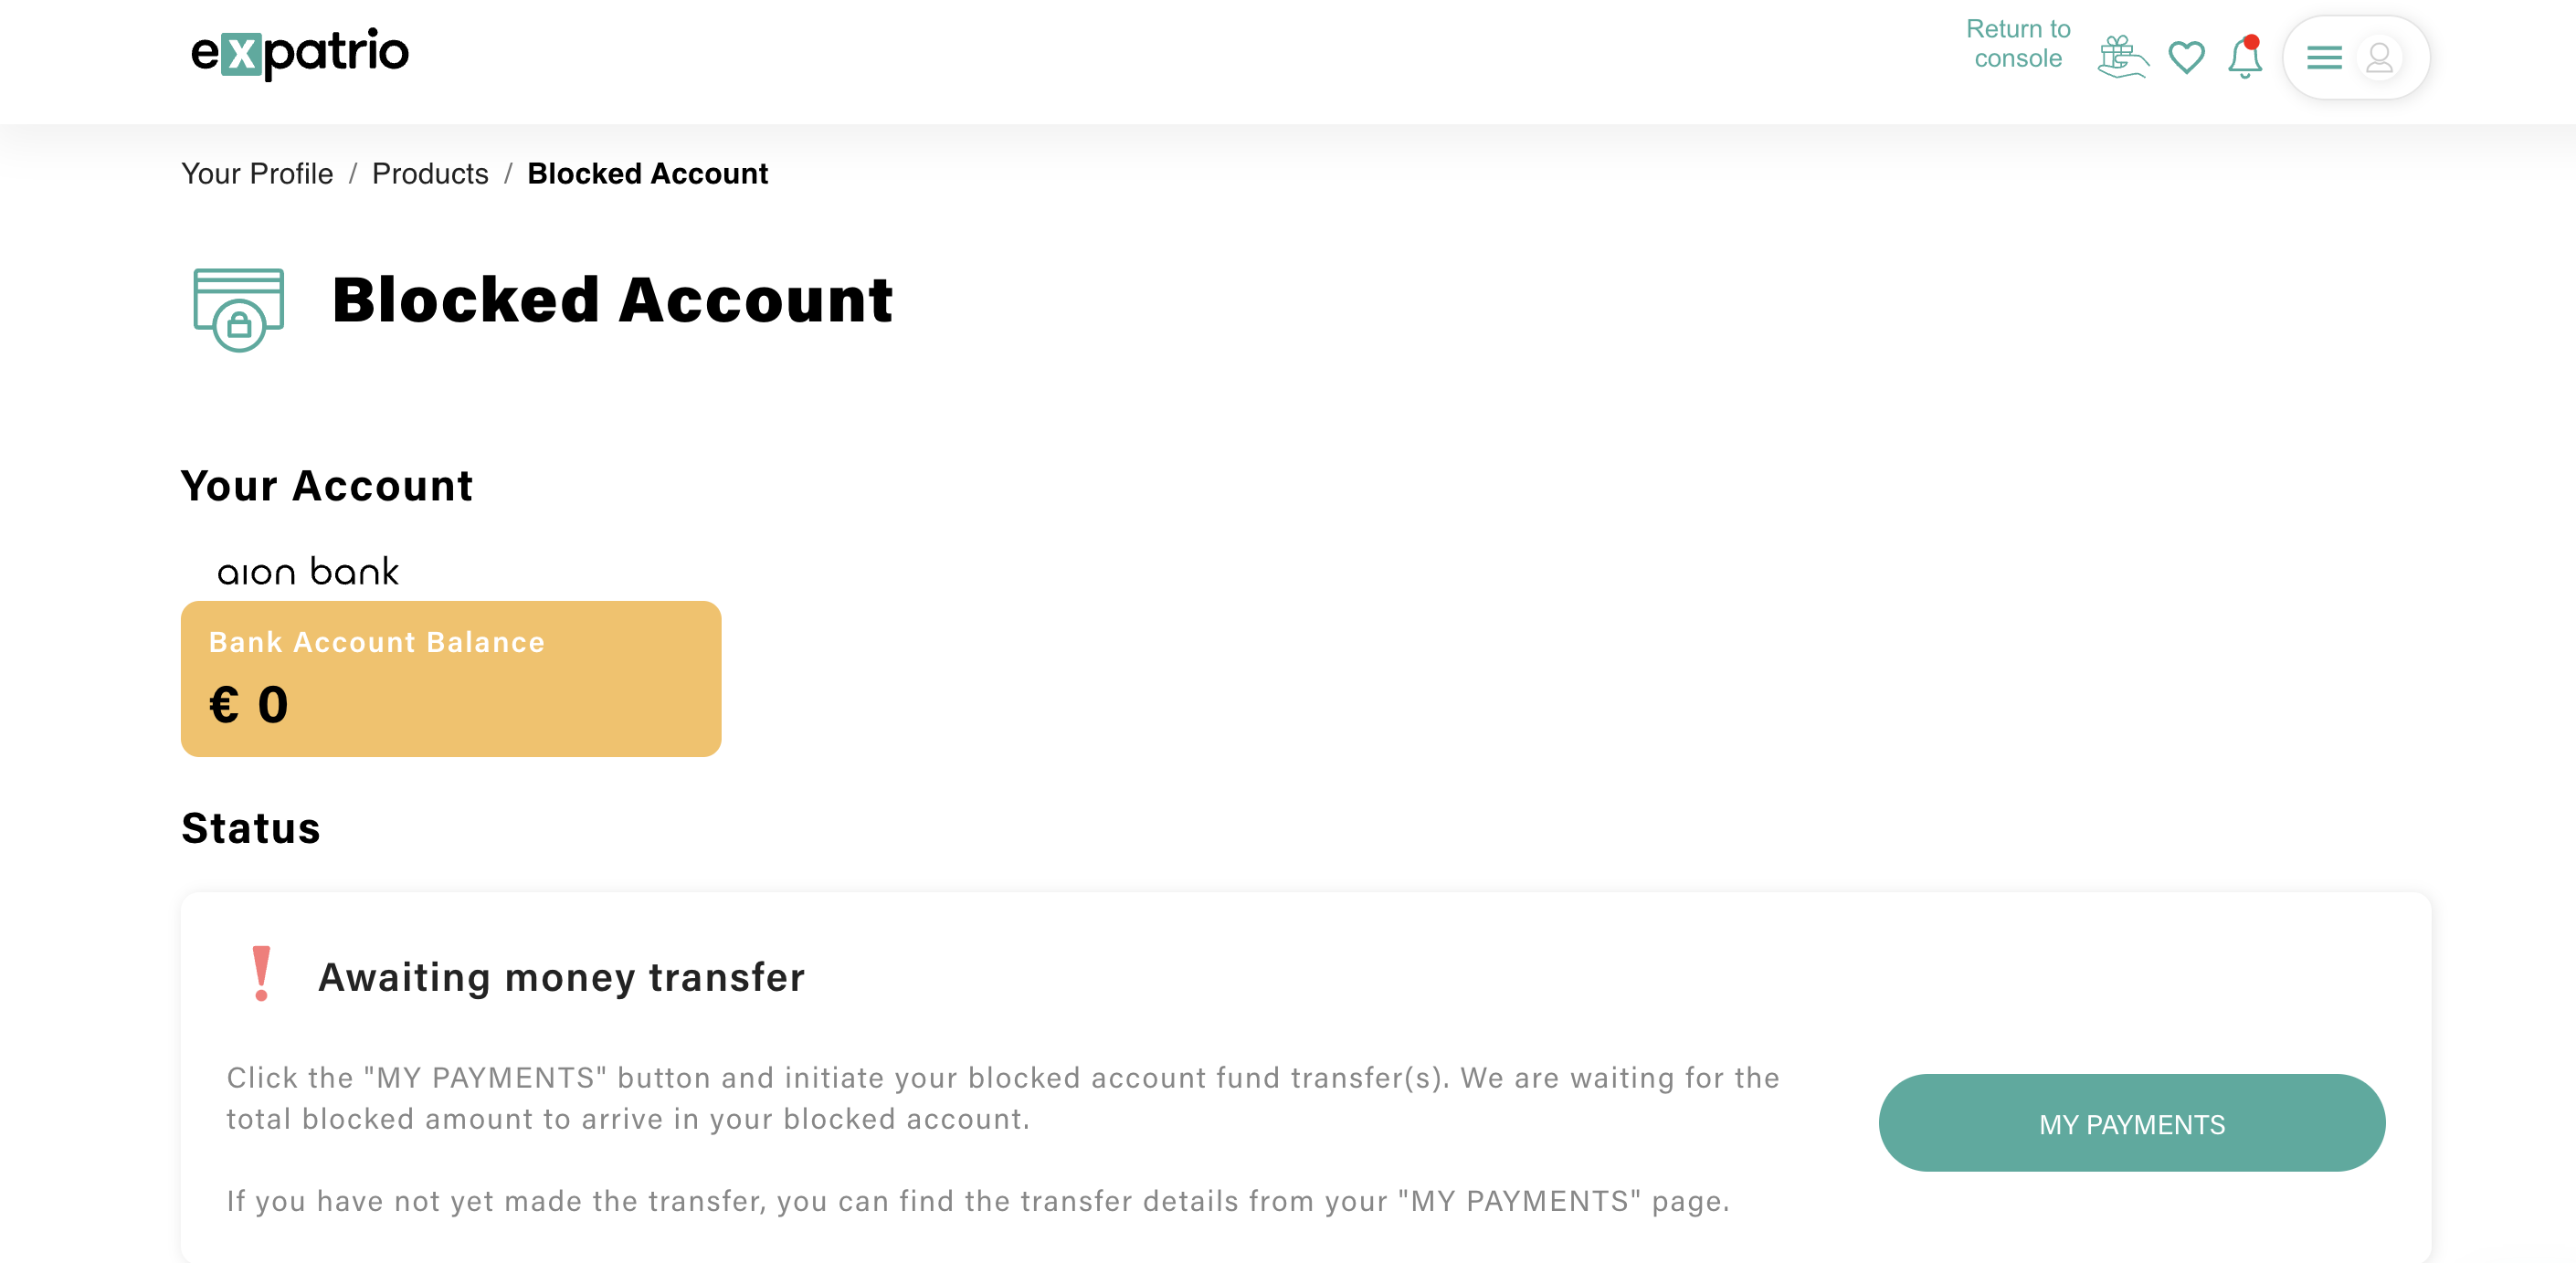Click the blocked account card-lock icon
The width and height of the screenshot is (2576, 1263).
[238, 308]
